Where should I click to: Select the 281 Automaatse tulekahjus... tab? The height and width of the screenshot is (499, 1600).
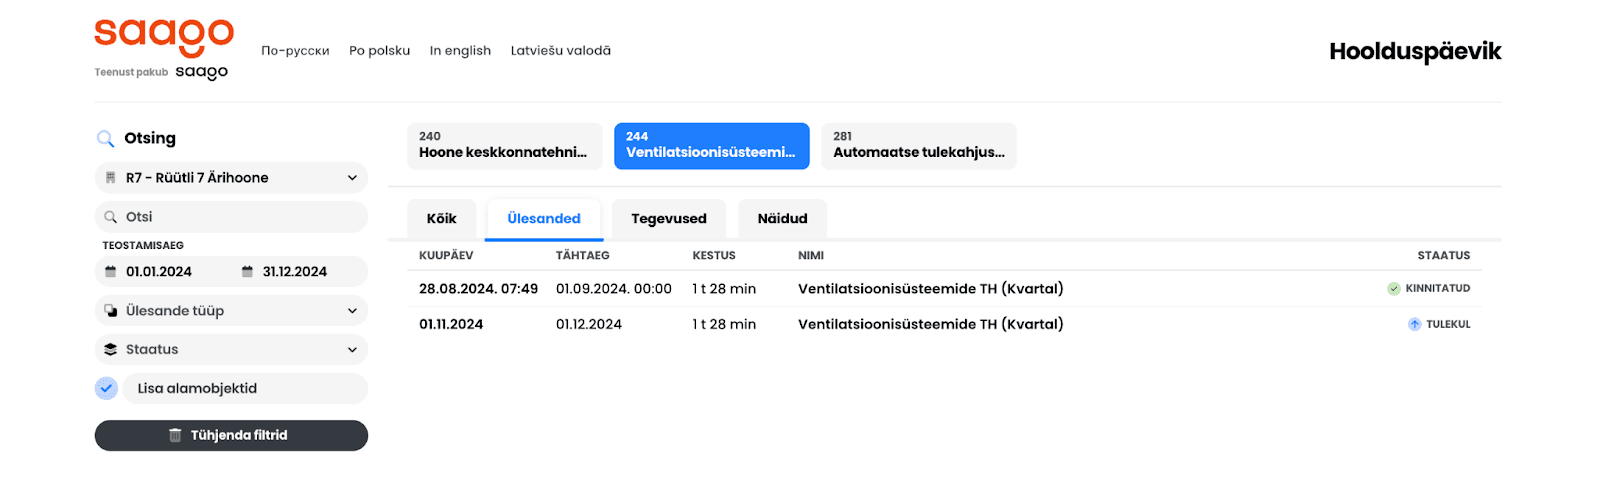click(919, 146)
